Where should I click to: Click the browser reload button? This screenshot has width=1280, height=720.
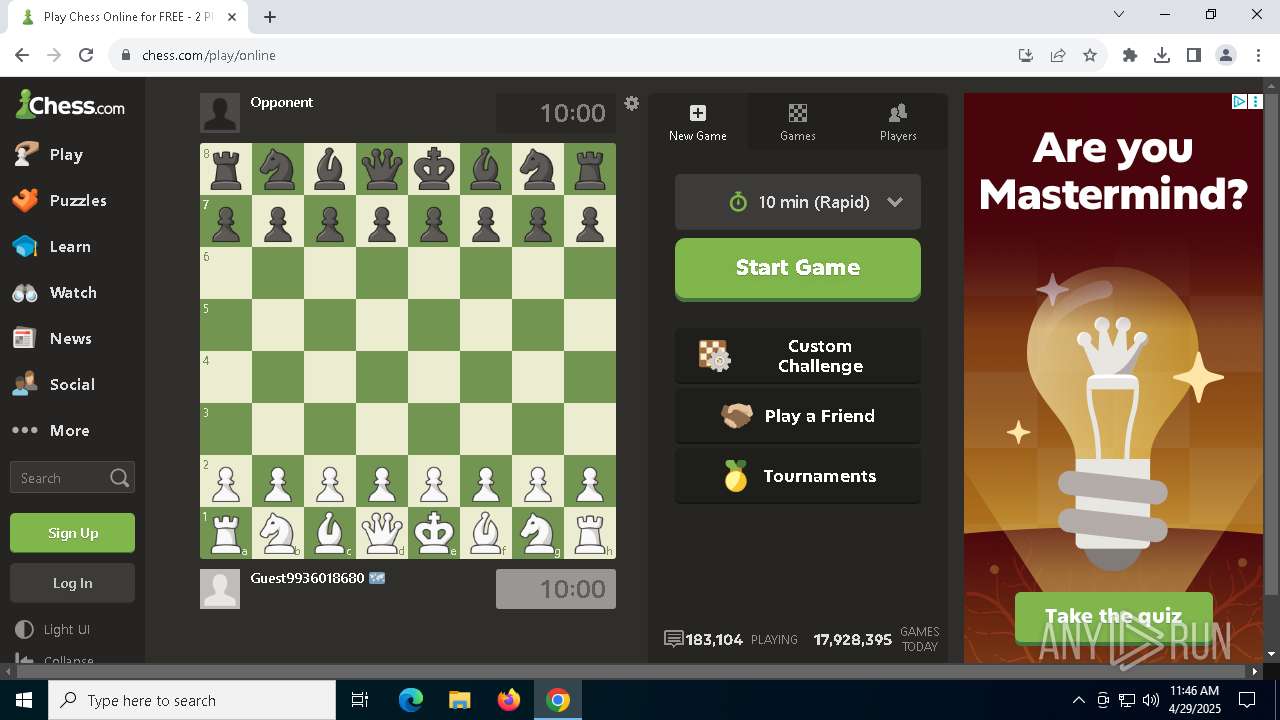[86, 55]
